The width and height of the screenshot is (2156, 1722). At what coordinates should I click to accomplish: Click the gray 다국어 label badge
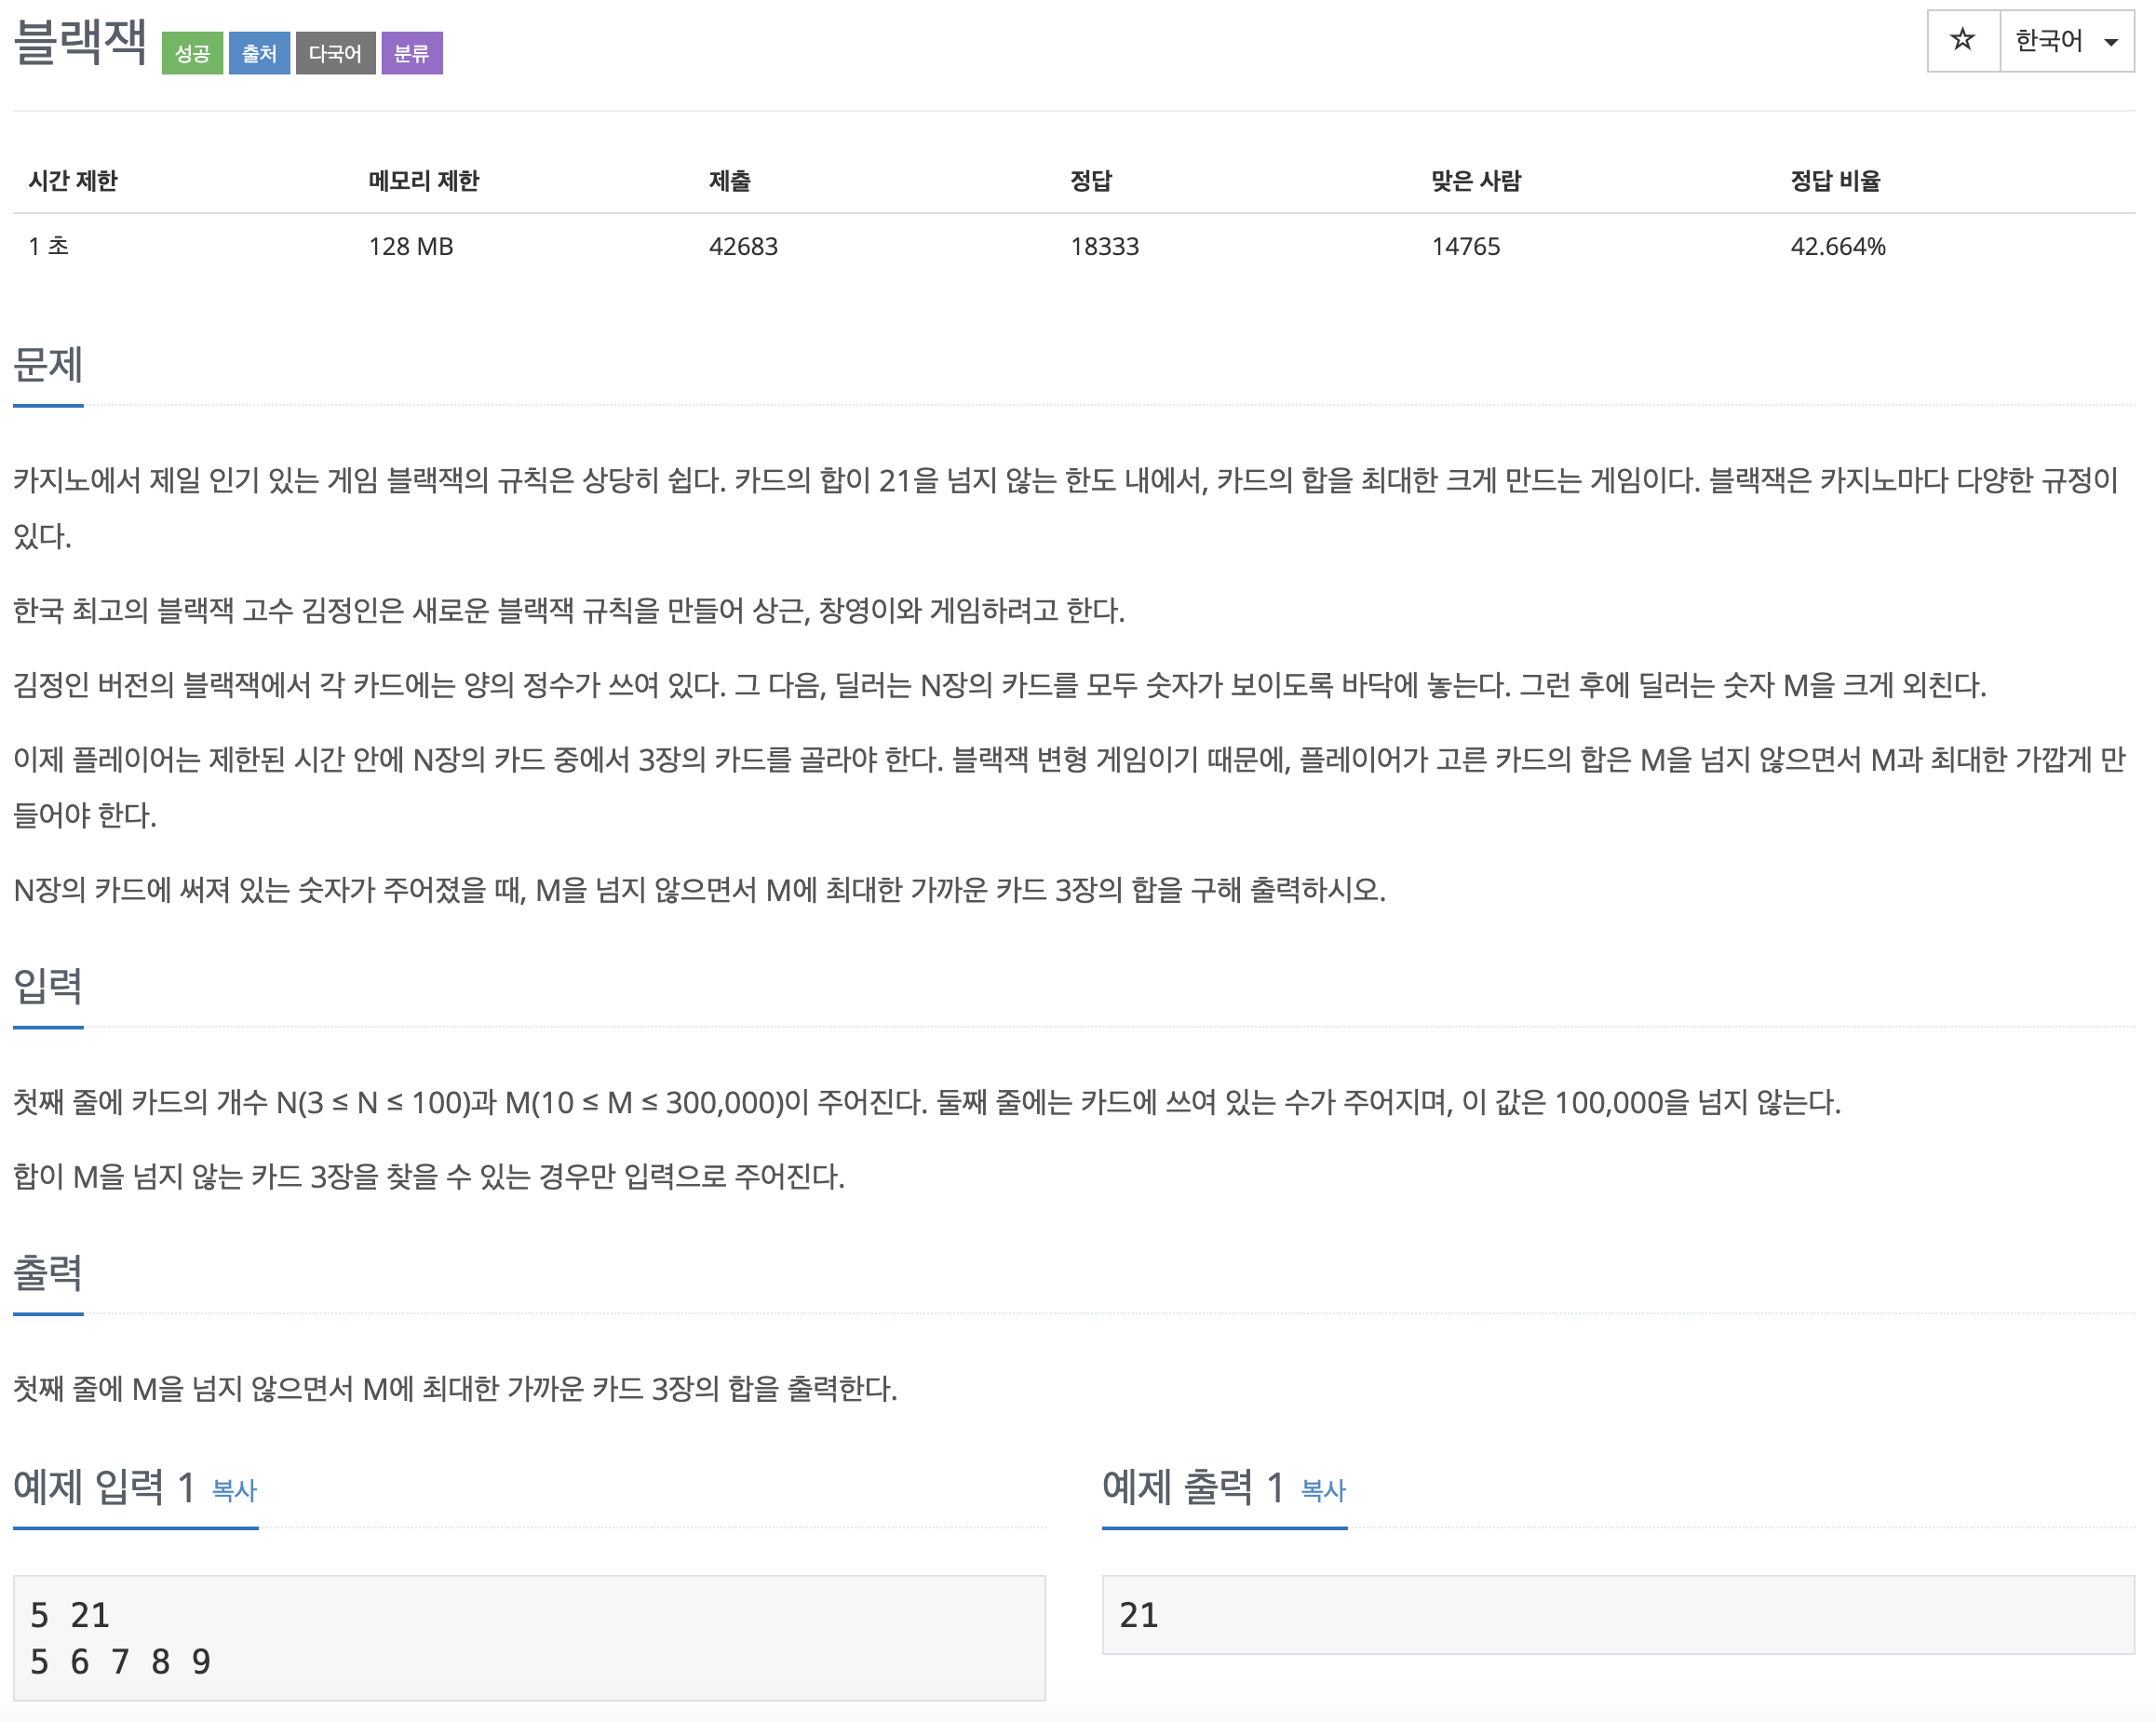coord(335,53)
